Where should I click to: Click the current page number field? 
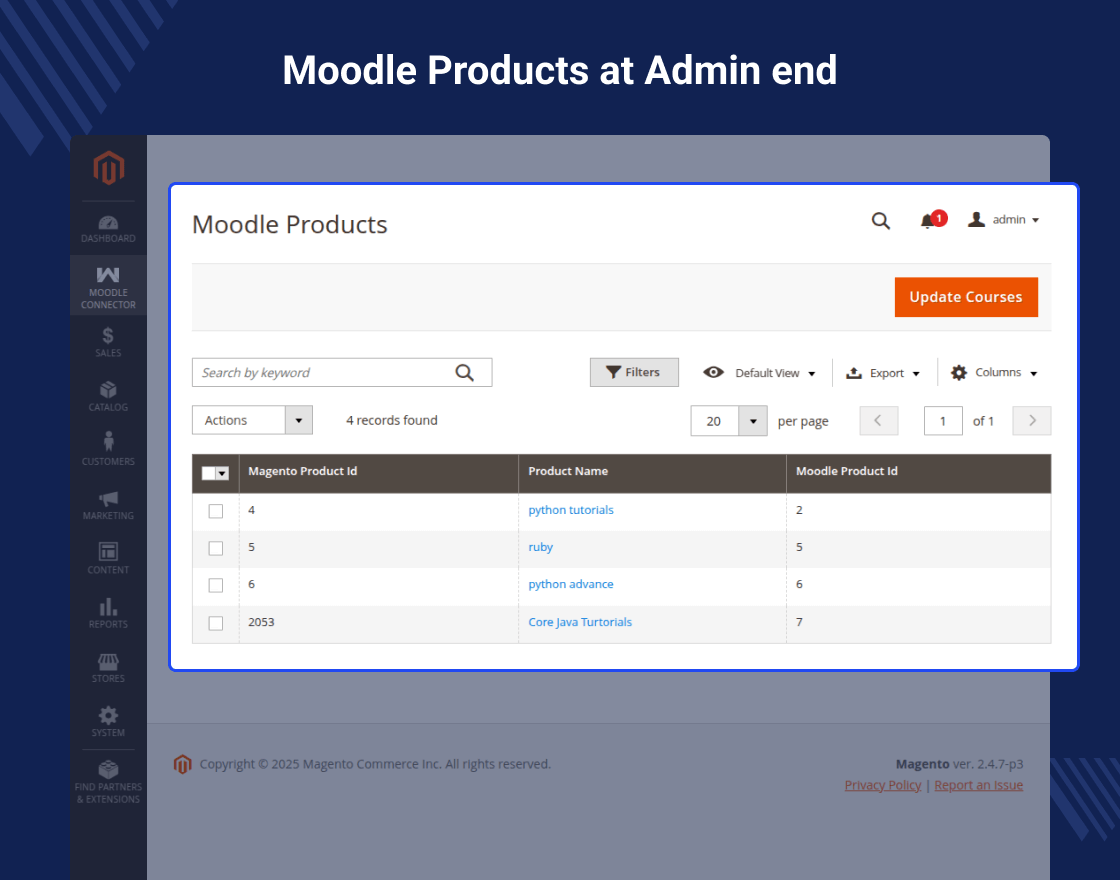(x=943, y=421)
